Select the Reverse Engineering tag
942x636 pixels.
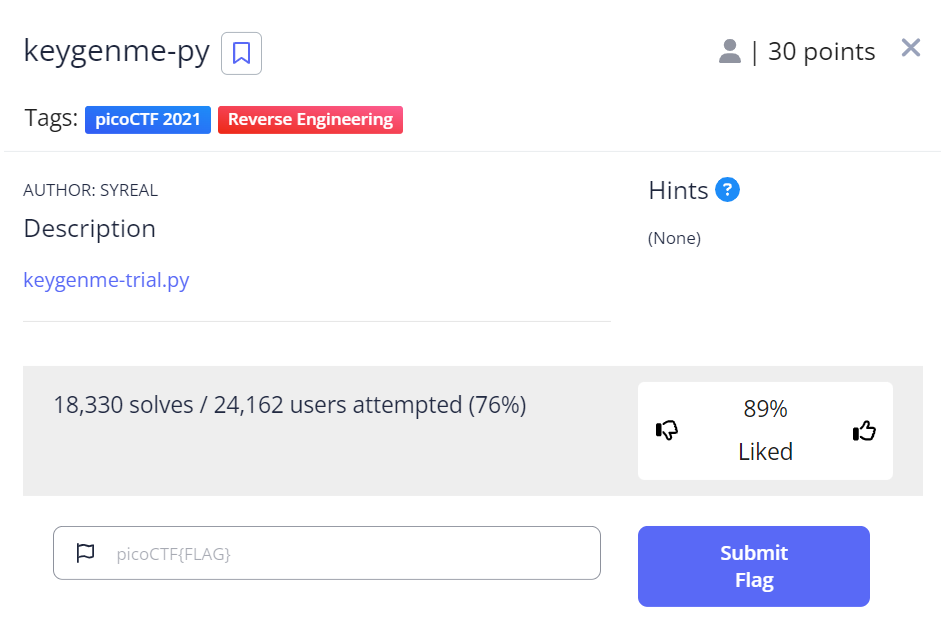click(x=310, y=120)
